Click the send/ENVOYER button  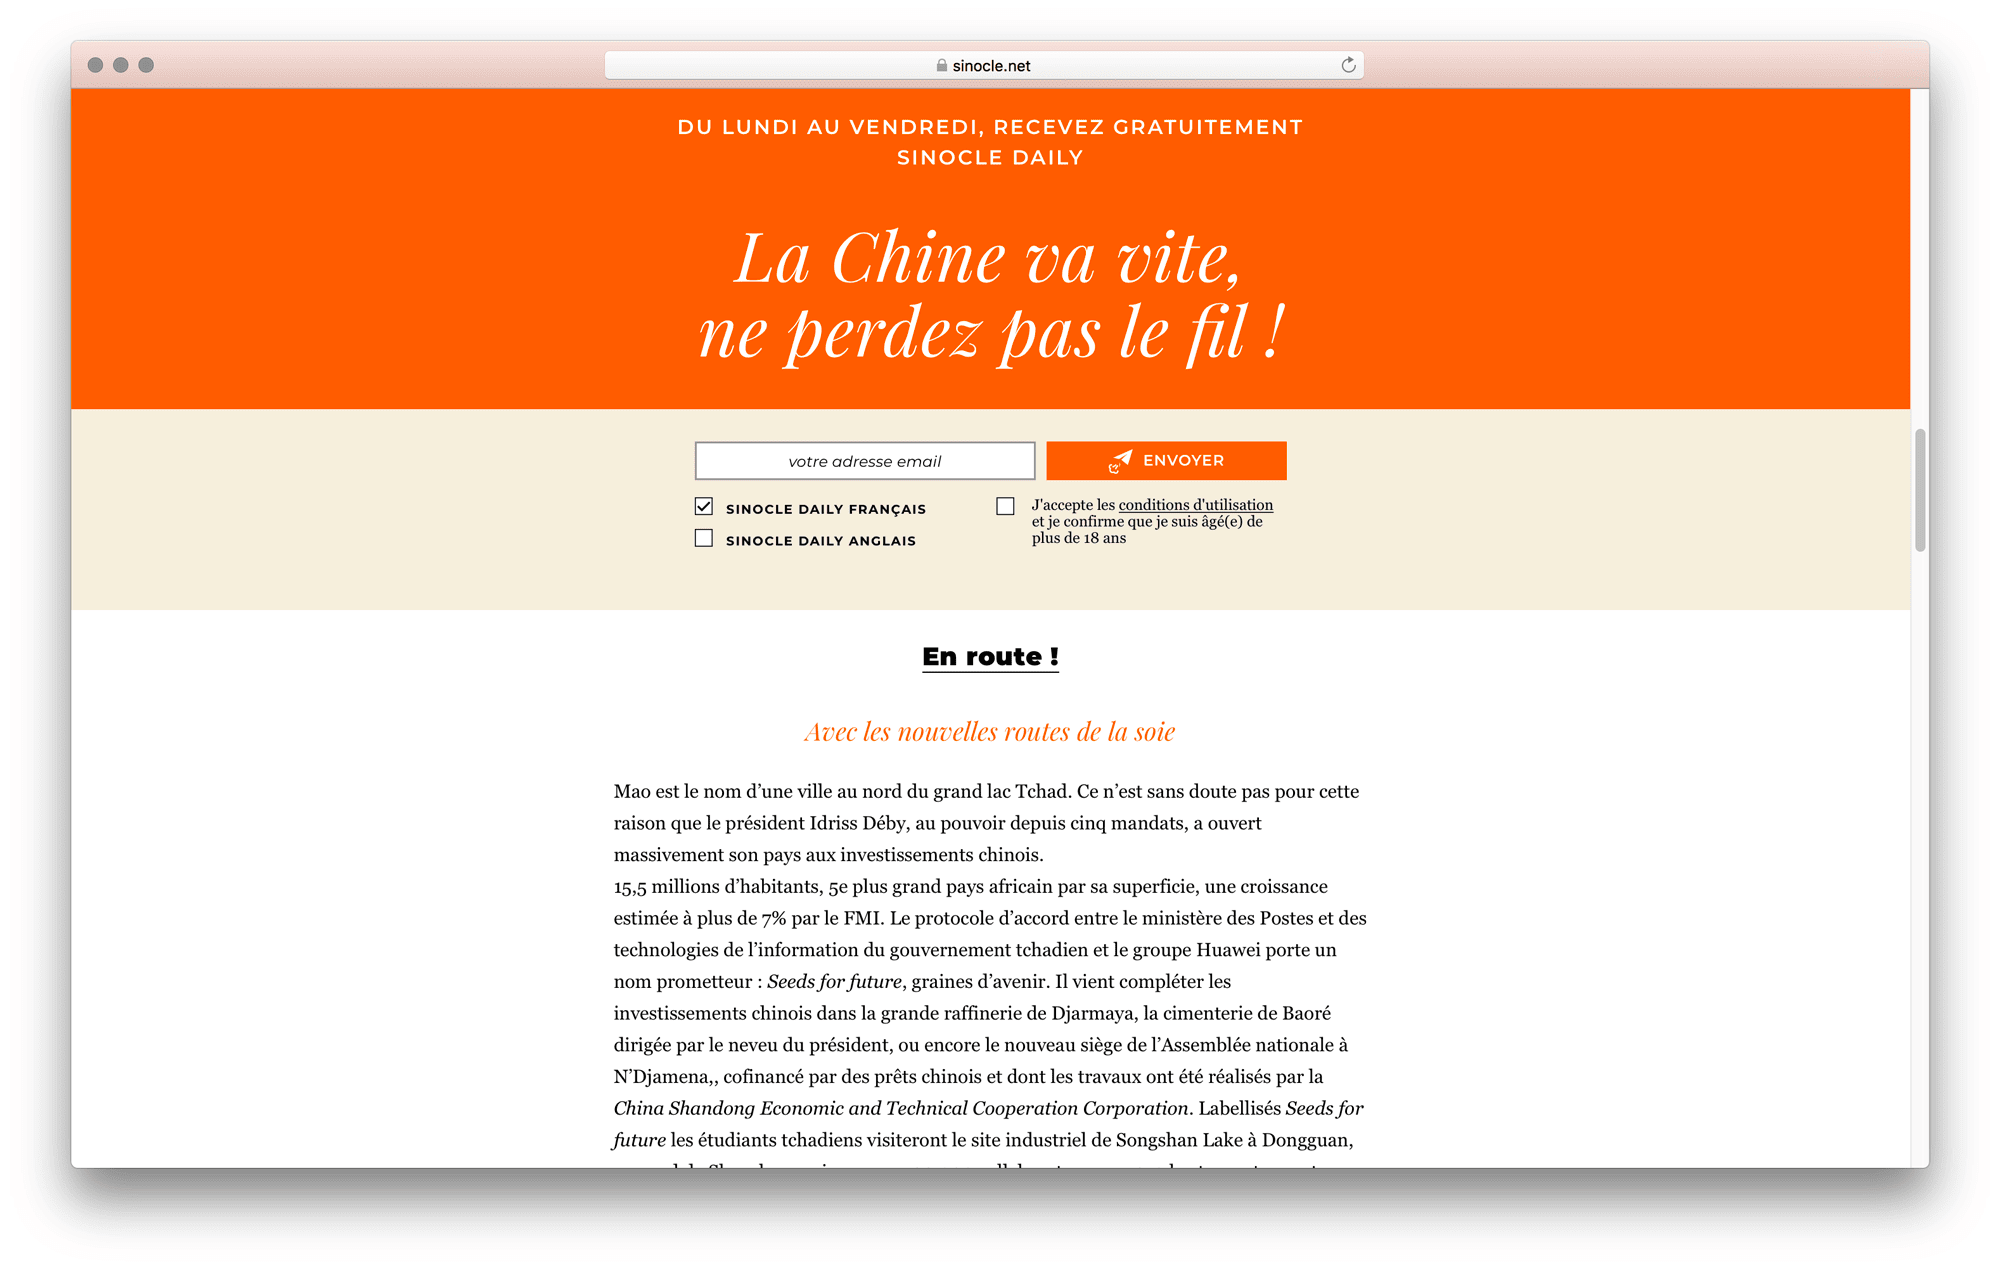pyautogui.click(x=1165, y=460)
